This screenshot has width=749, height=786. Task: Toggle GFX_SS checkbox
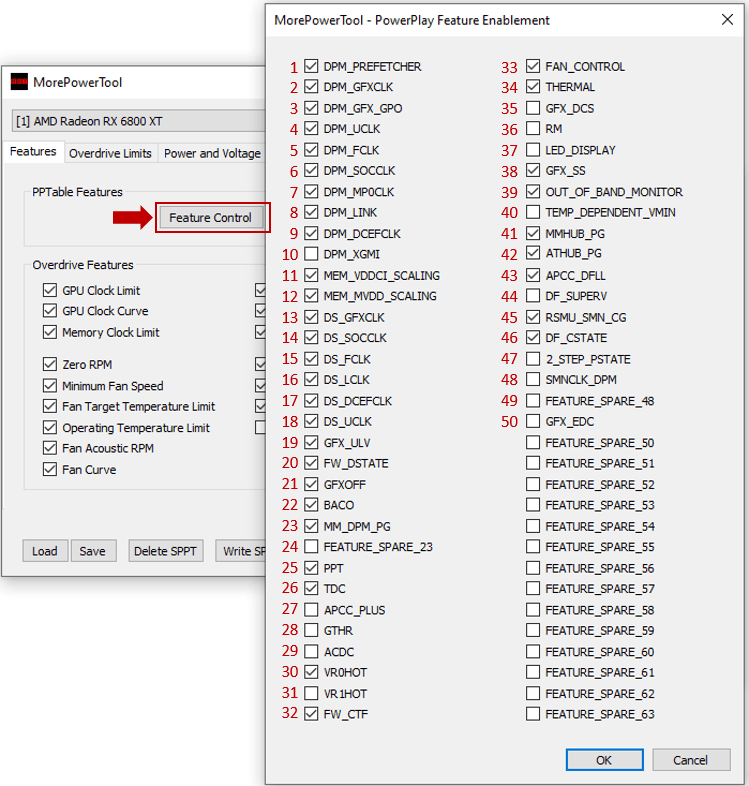[x=533, y=170]
